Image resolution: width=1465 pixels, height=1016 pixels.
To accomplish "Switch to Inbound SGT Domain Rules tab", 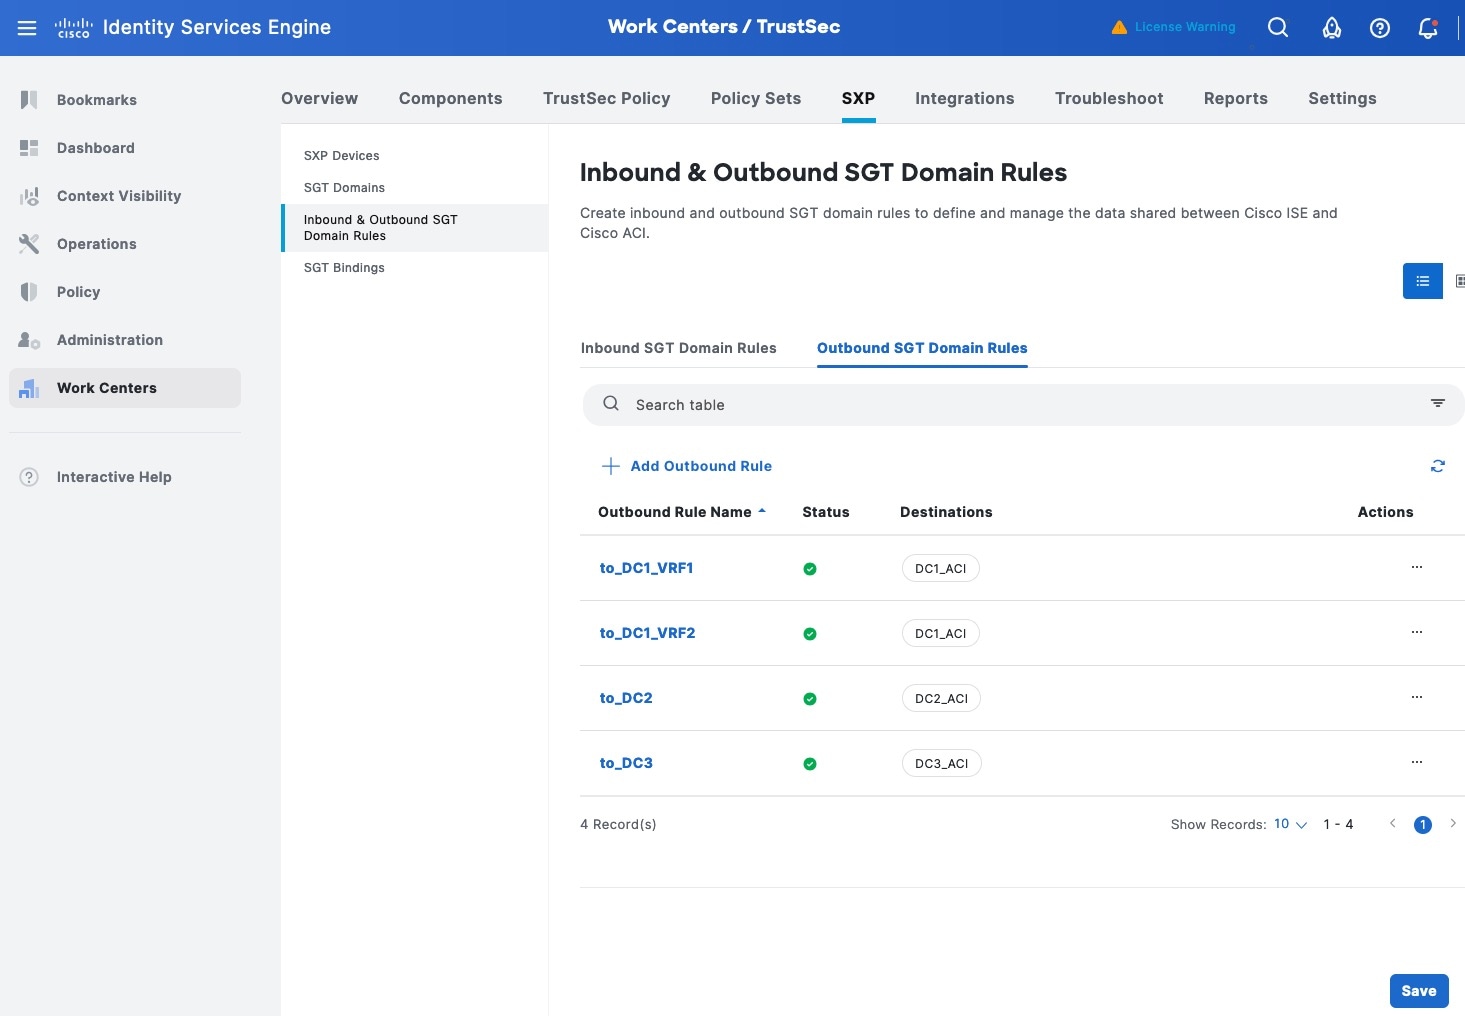I will [678, 348].
